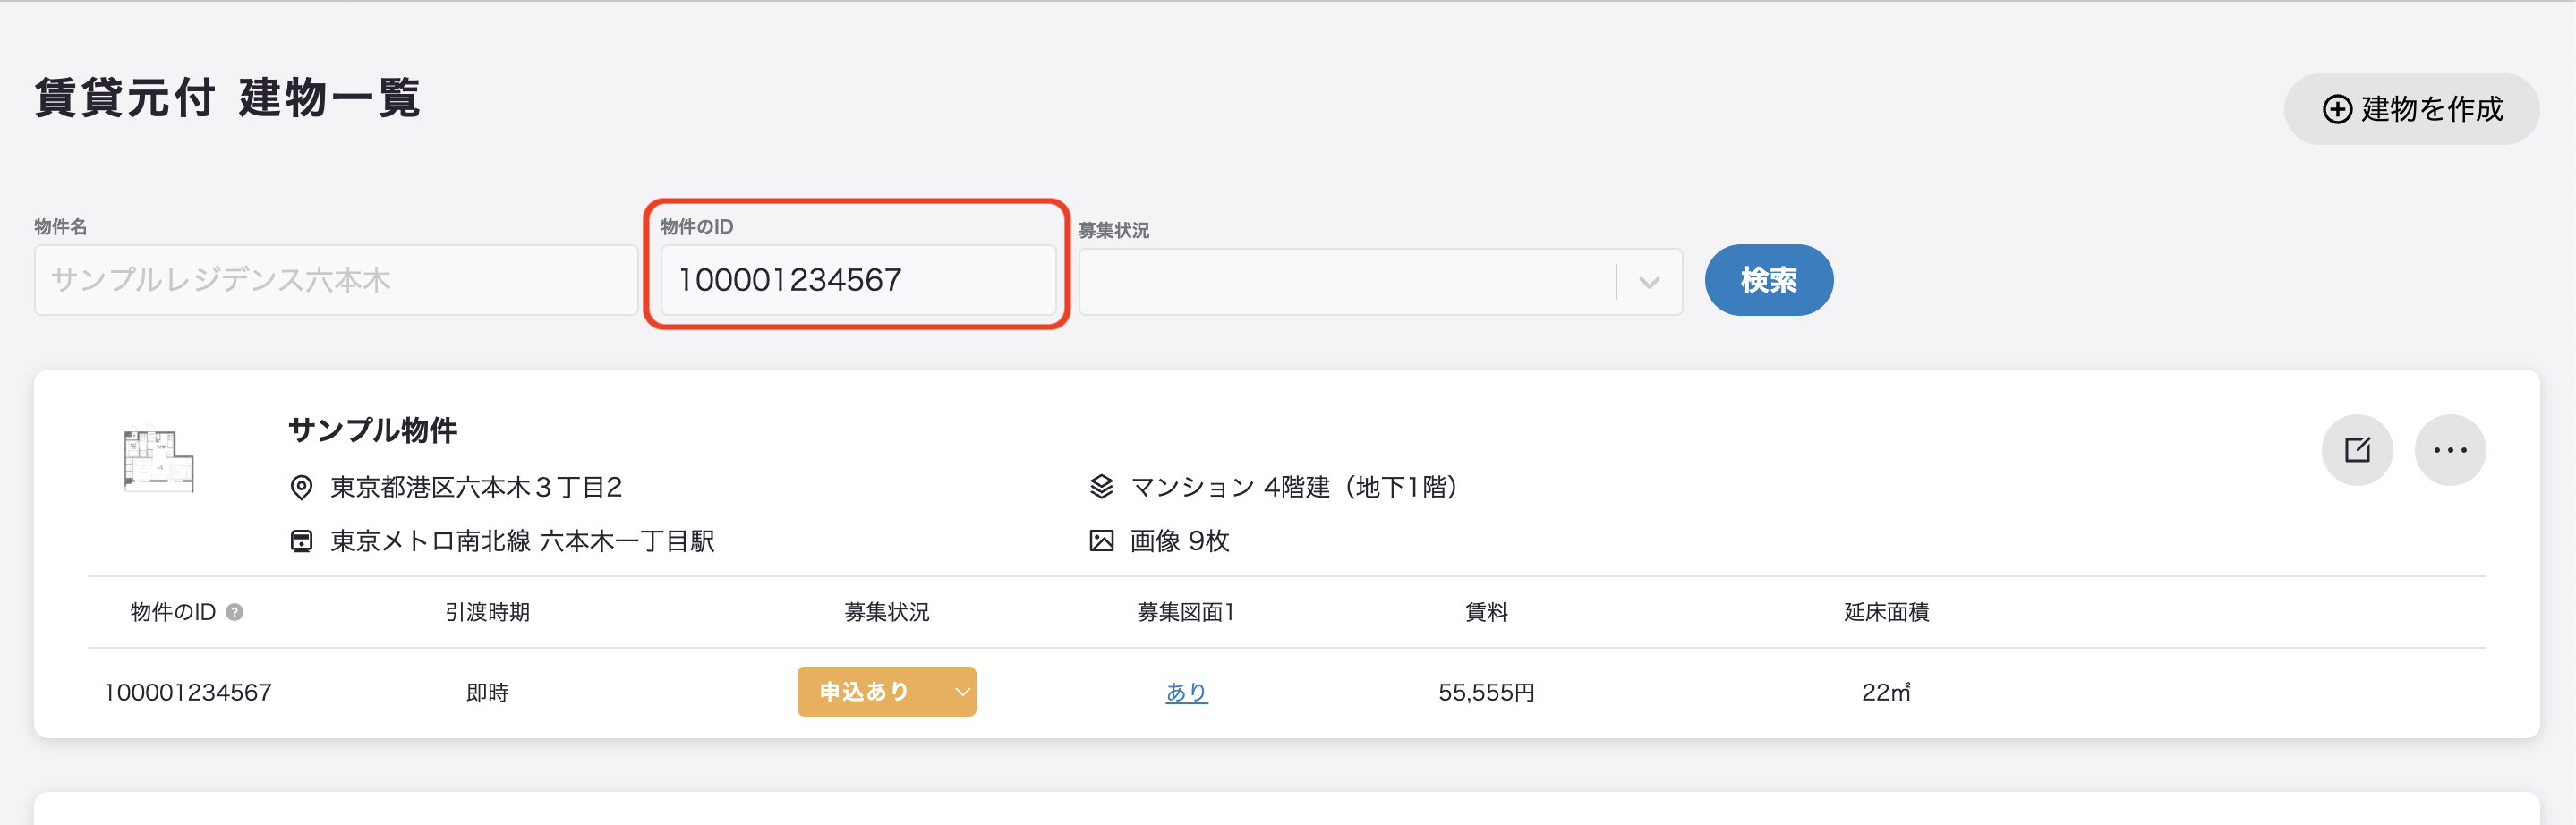The height and width of the screenshot is (825, 2576).
Task: Click the 55,555円 rent value
Action: (1486, 692)
